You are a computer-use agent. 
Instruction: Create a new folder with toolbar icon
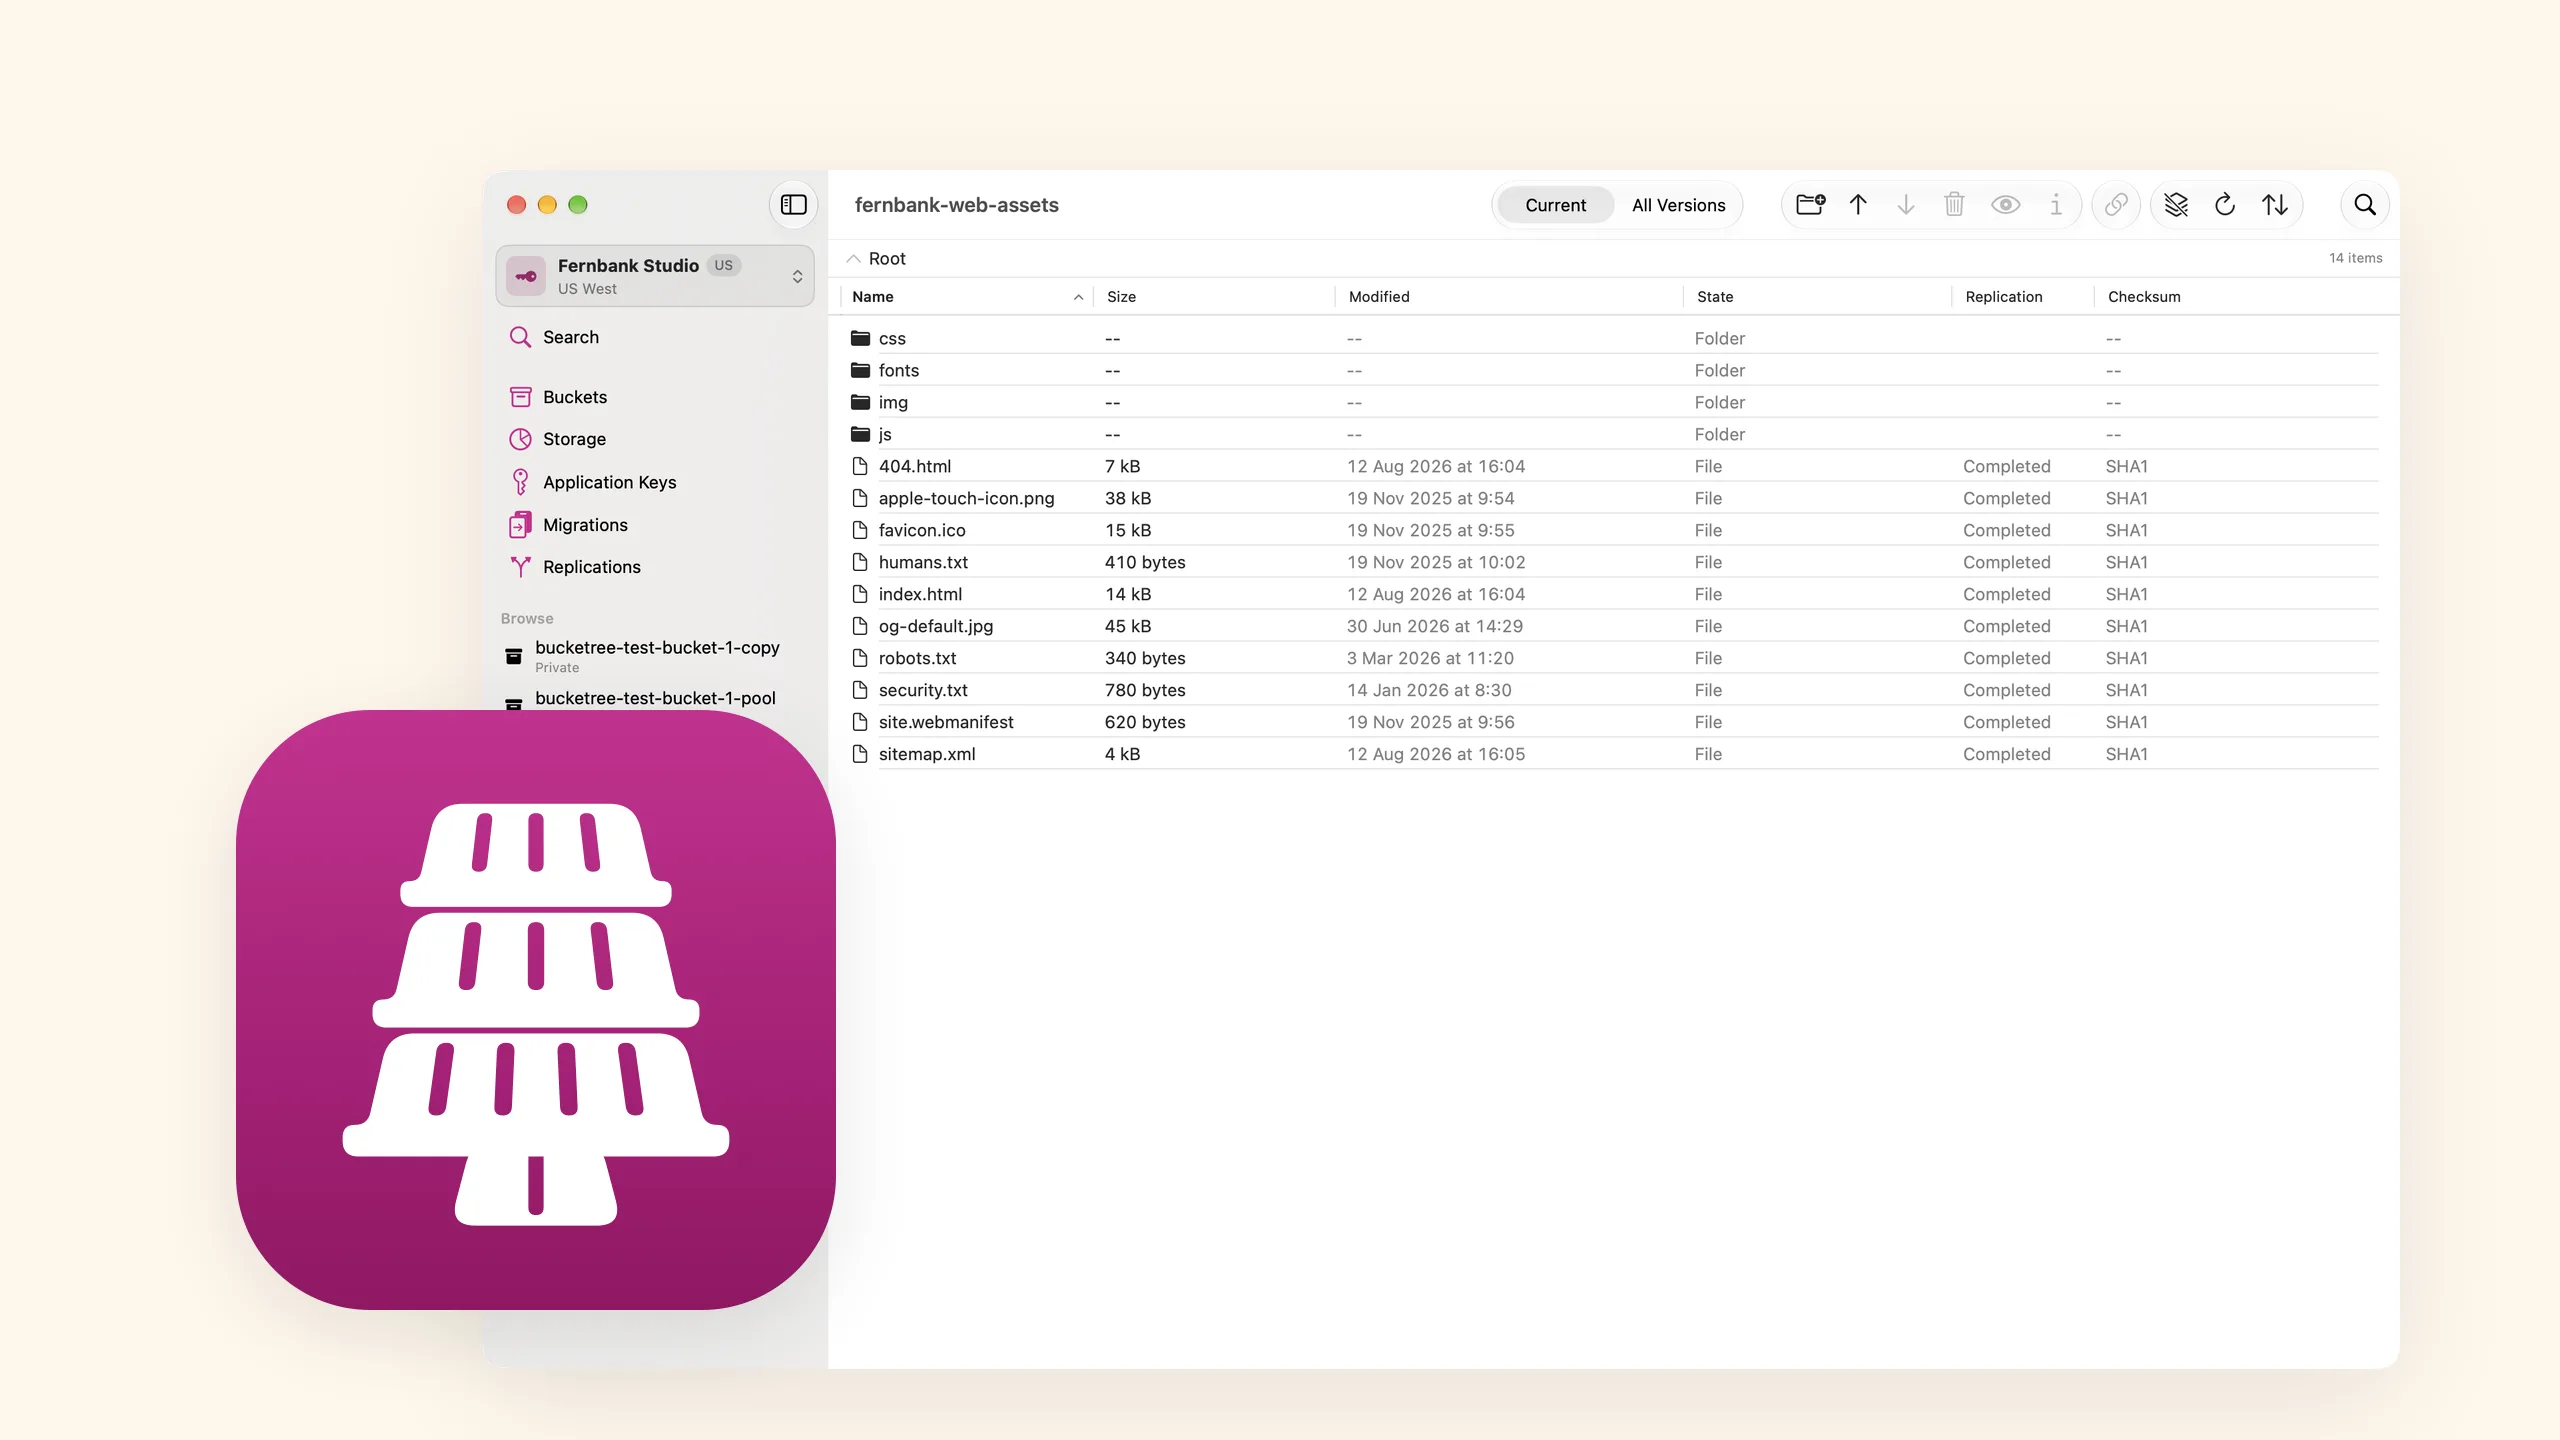(x=1810, y=205)
